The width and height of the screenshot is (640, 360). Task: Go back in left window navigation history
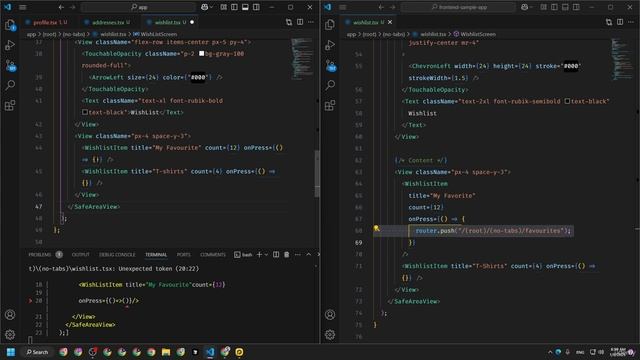(x=61, y=7)
